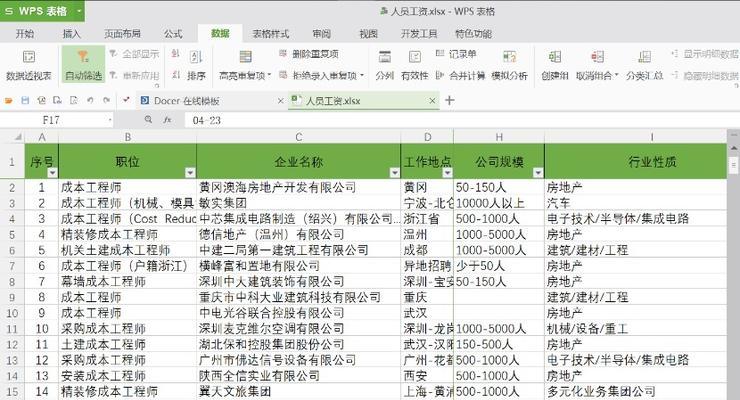Viewport: 740px width, 400px height.
Task: Select column I header
Action: click(x=635, y=137)
